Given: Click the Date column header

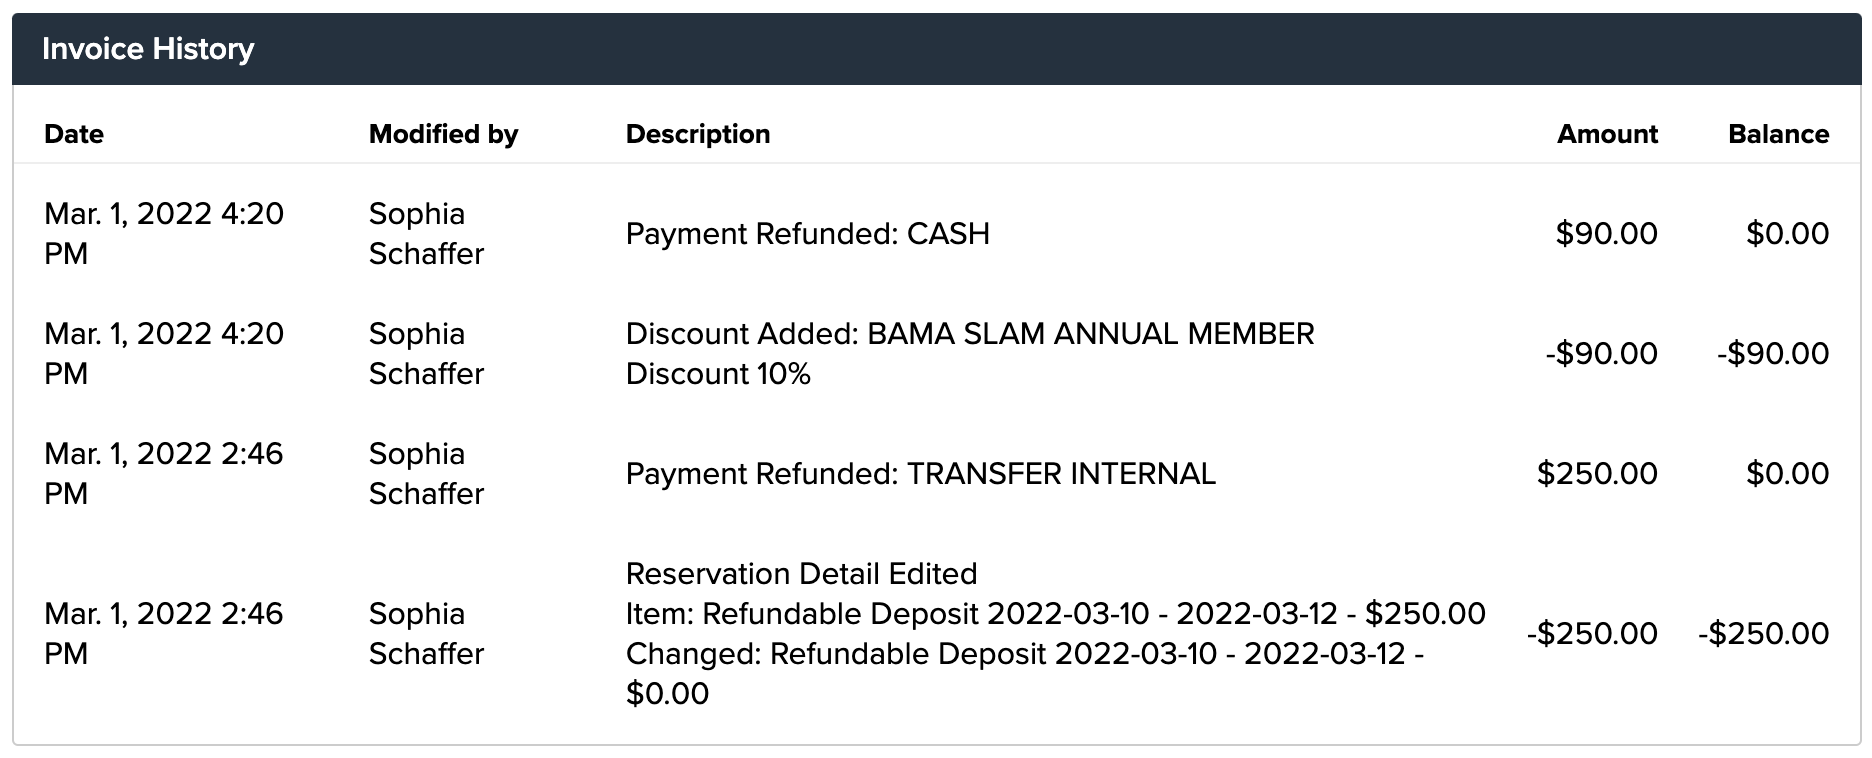Looking at the screenshot, I should coord(74,134).
